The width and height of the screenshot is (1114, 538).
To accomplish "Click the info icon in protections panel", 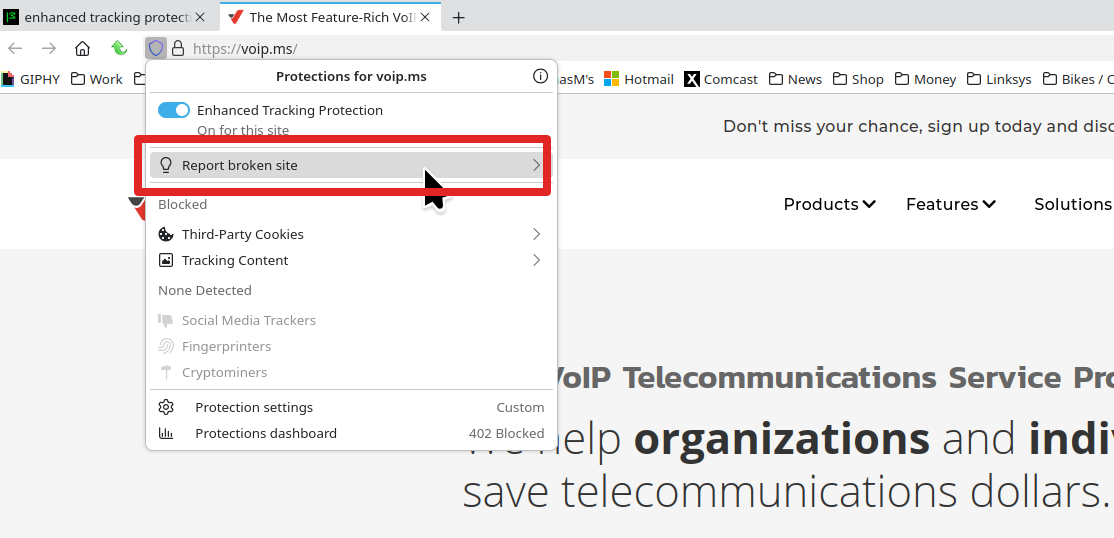I will [540, 76].
